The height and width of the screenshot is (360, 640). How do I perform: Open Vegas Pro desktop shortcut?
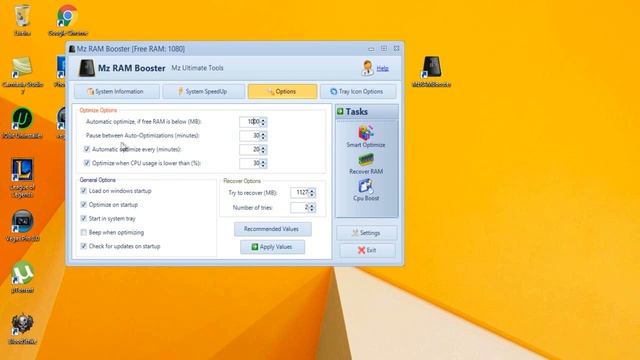point(22,222)
